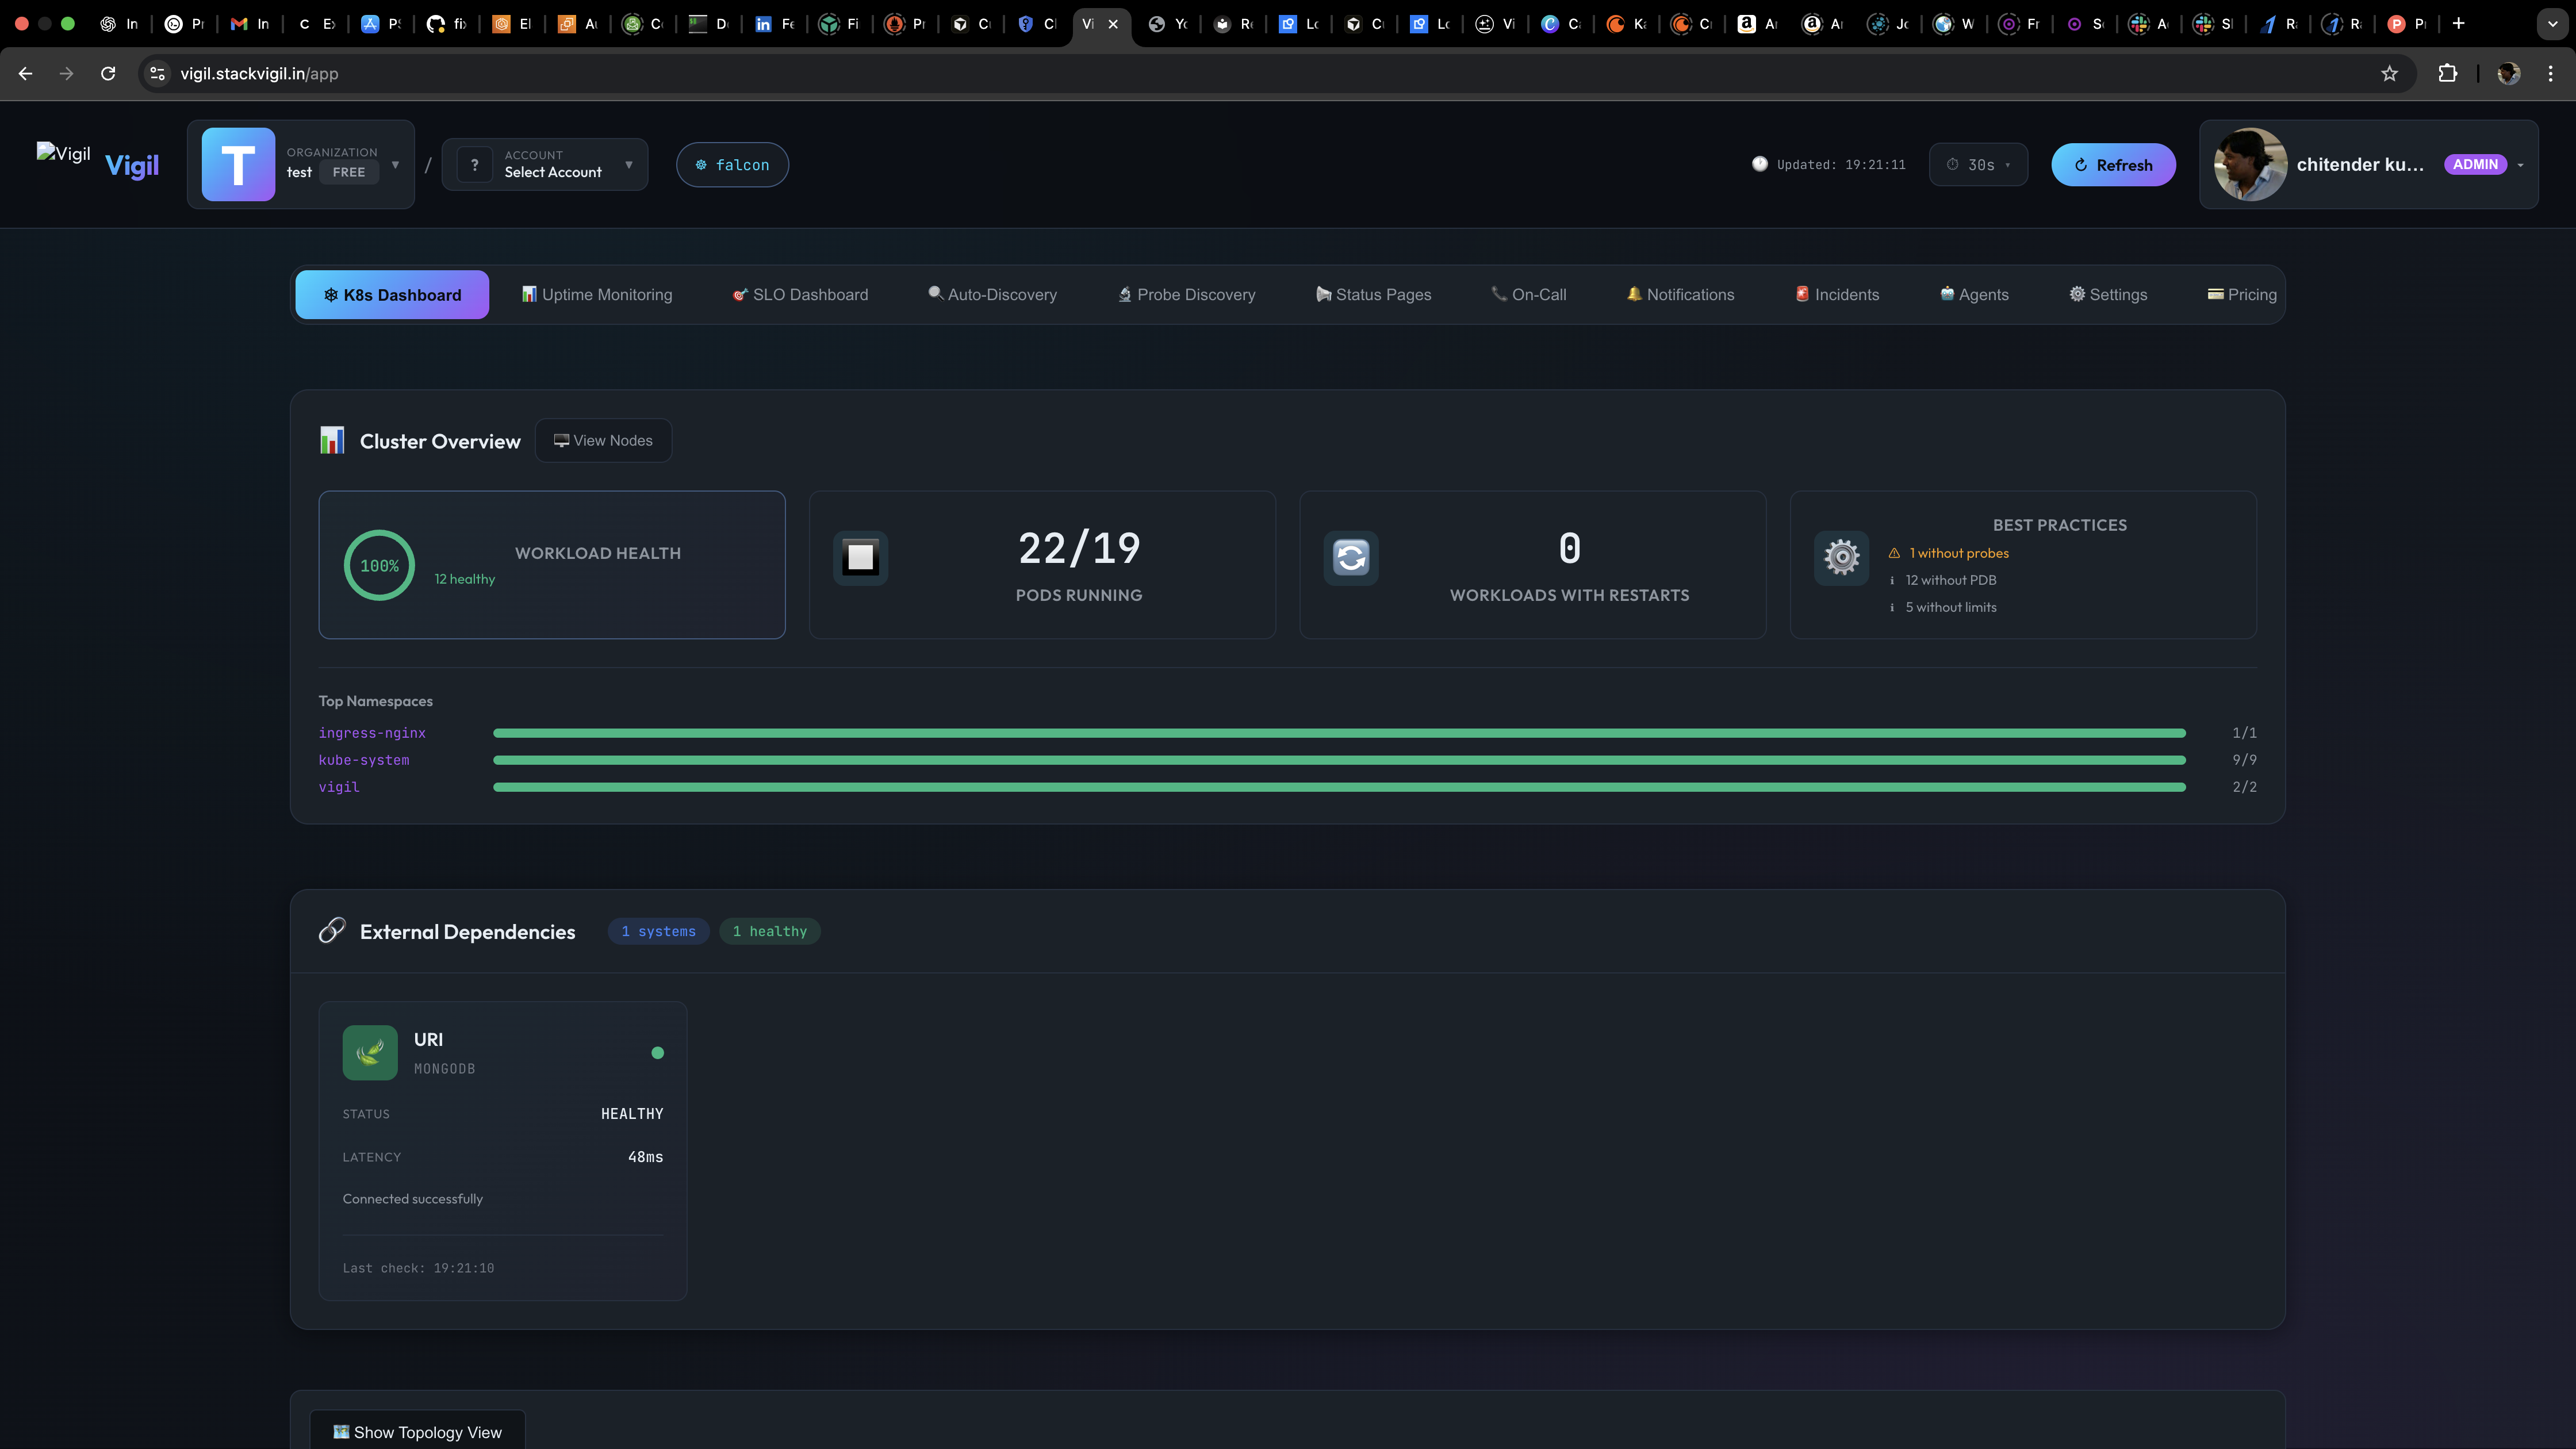Open the Status Pages tab
This screenshot has height=1449, width=2576.
click(x=1373, y=294)
